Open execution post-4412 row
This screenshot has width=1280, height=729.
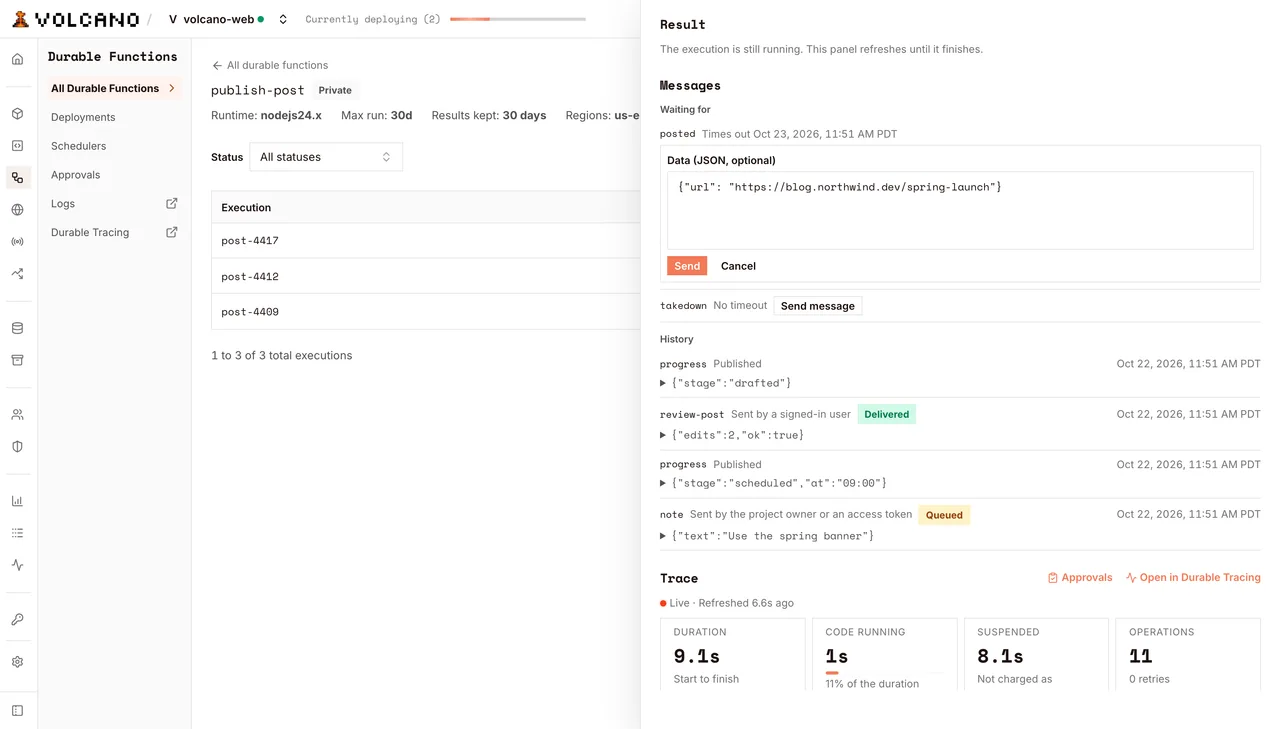click(x=425, y=276)
